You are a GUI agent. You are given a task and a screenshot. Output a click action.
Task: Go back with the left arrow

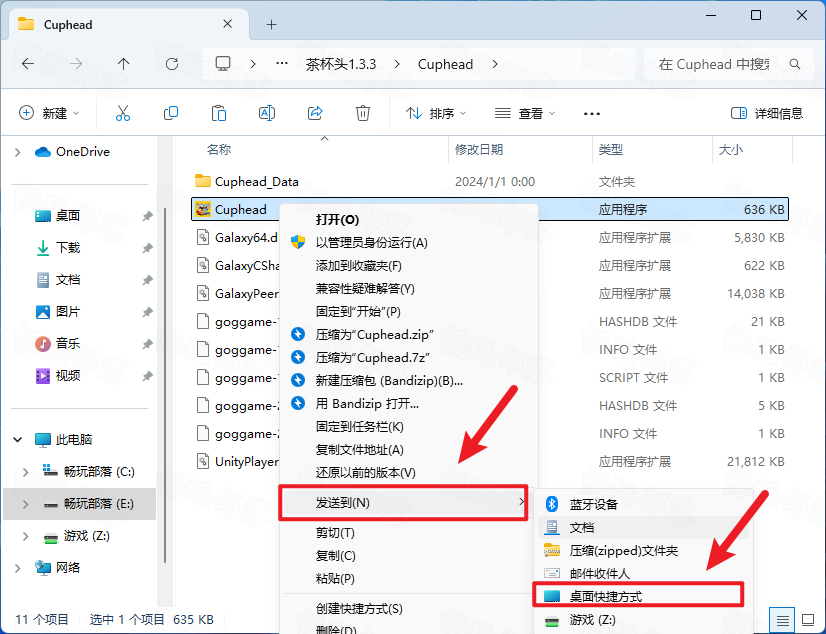coord(28,64)
